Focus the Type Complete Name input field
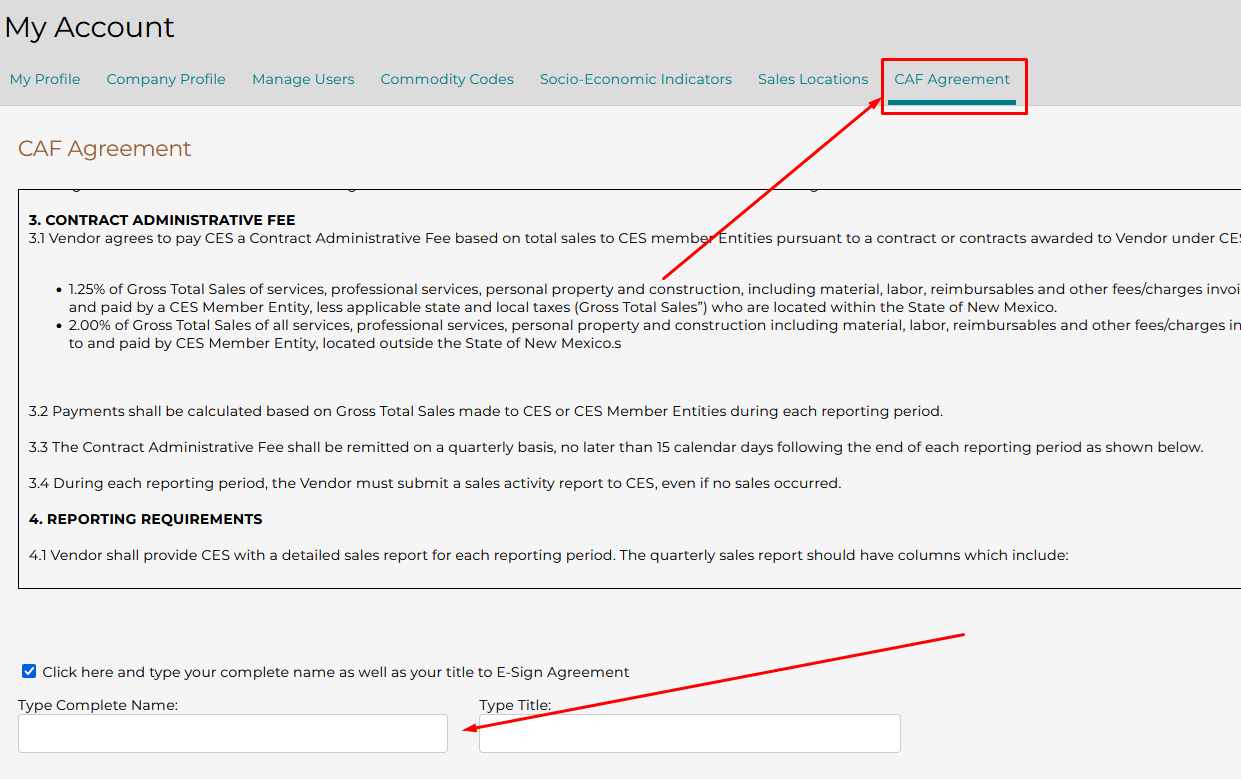1241x779 pixels. (x=233, y=733)
